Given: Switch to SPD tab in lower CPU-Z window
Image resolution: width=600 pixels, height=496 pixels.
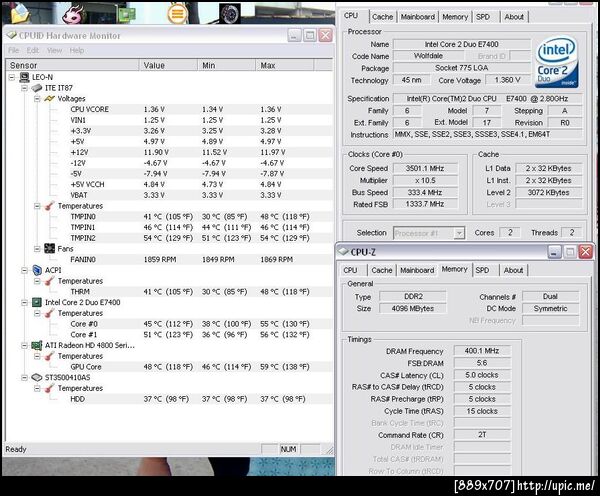Looking at the screenshot, I should tap(482, 270).
